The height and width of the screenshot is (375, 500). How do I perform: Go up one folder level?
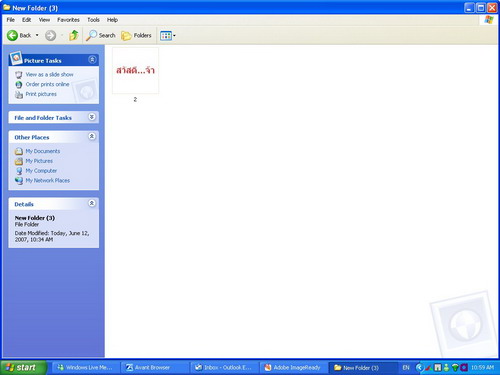point(74,35)
